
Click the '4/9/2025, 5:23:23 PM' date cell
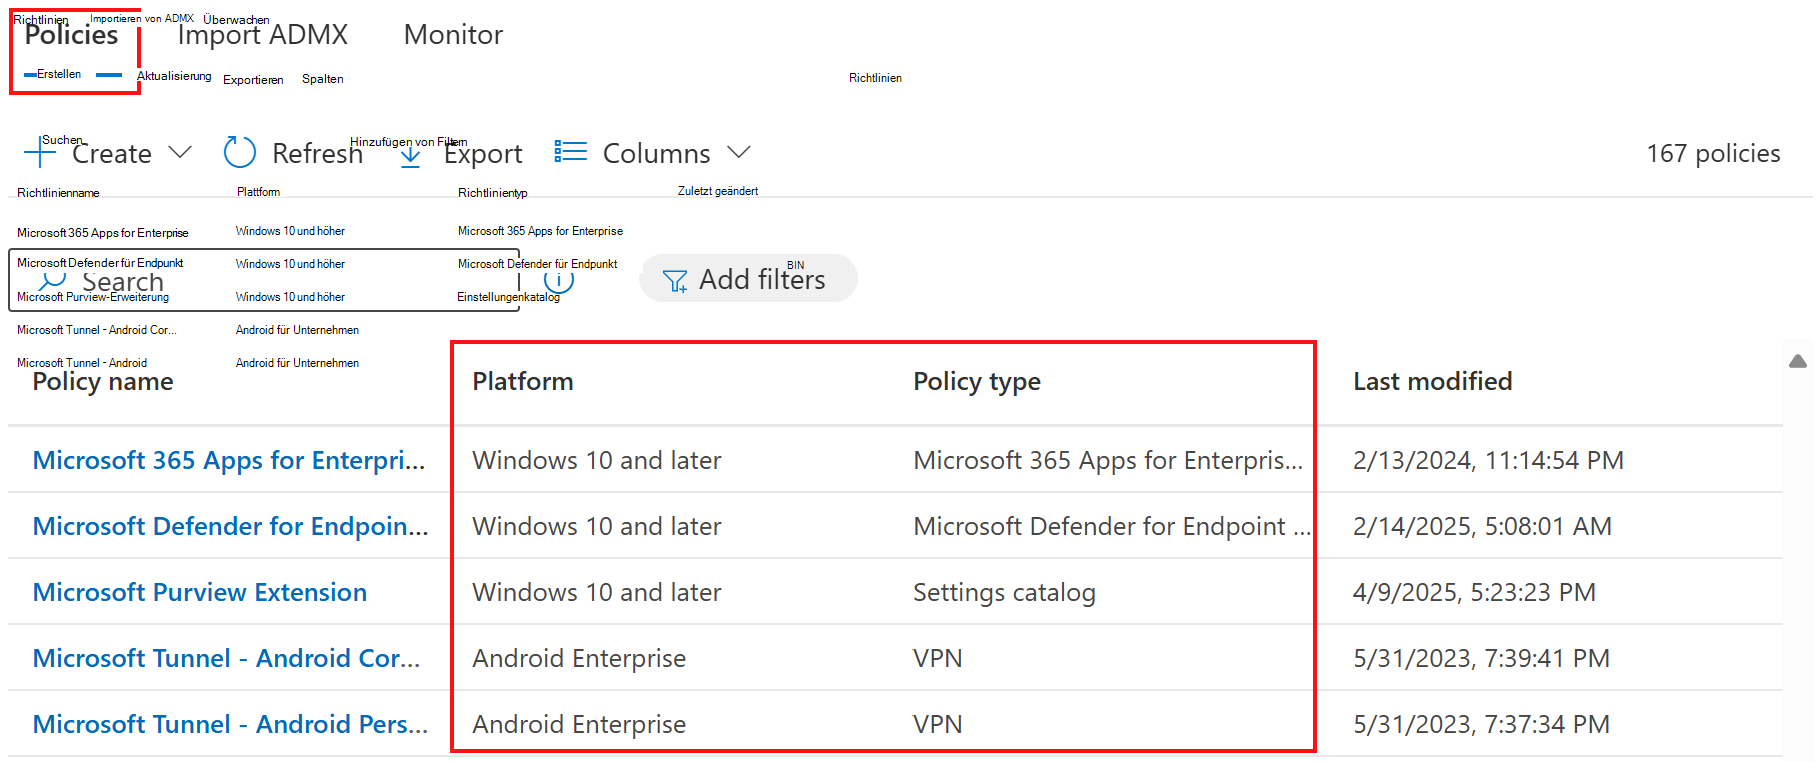pyautogui.click(x=1474, y=592)
